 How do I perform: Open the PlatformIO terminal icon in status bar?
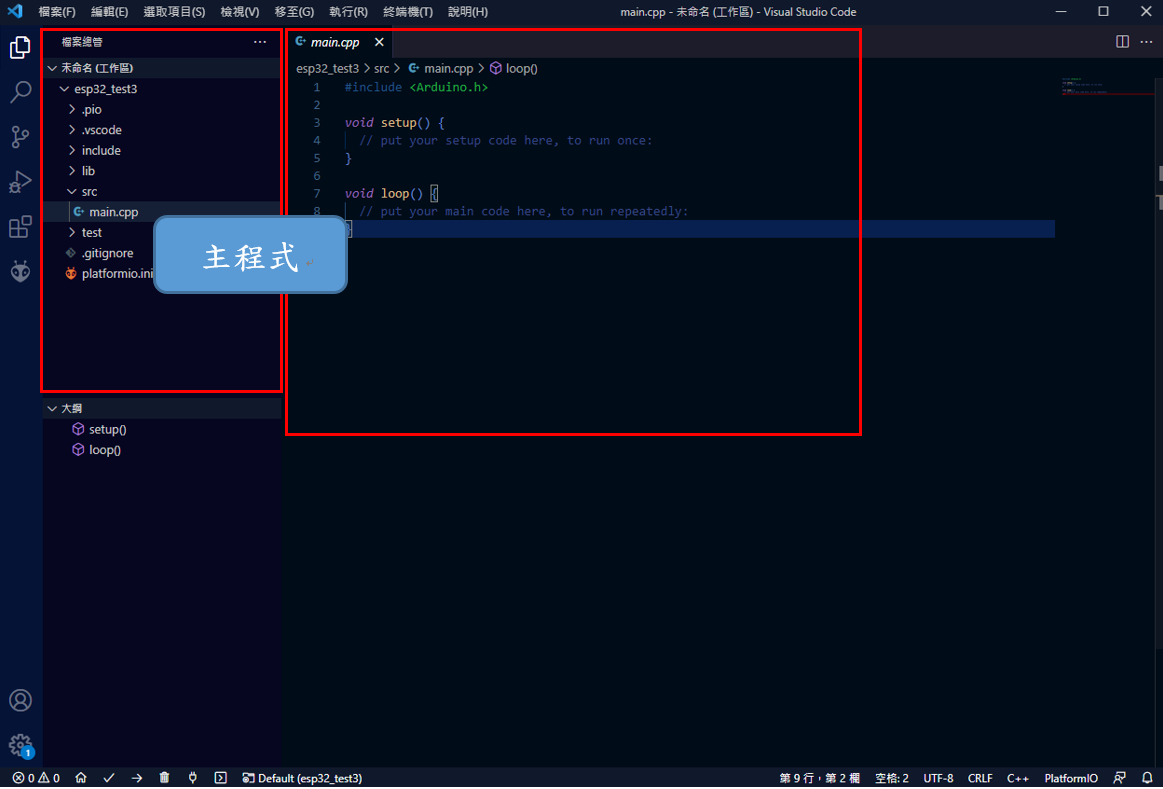coord(220,778)
